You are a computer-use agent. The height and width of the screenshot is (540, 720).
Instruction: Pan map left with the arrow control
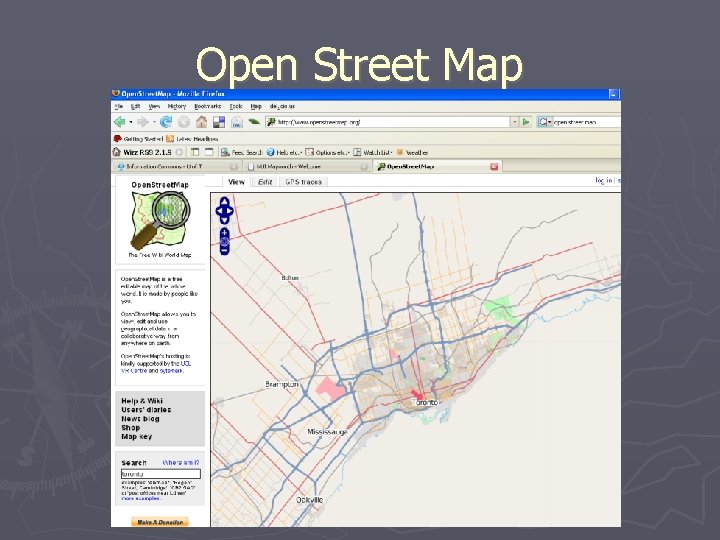coord(219,211)
